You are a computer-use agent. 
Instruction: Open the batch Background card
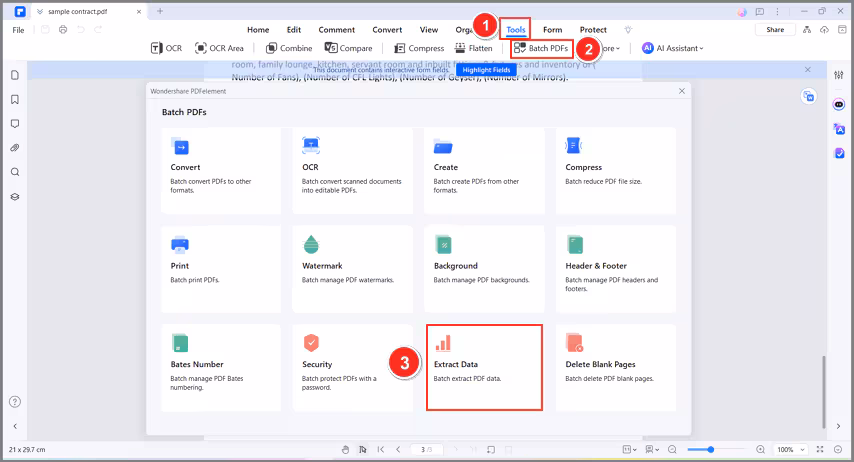pyautogui.click(x=484, y=269)
